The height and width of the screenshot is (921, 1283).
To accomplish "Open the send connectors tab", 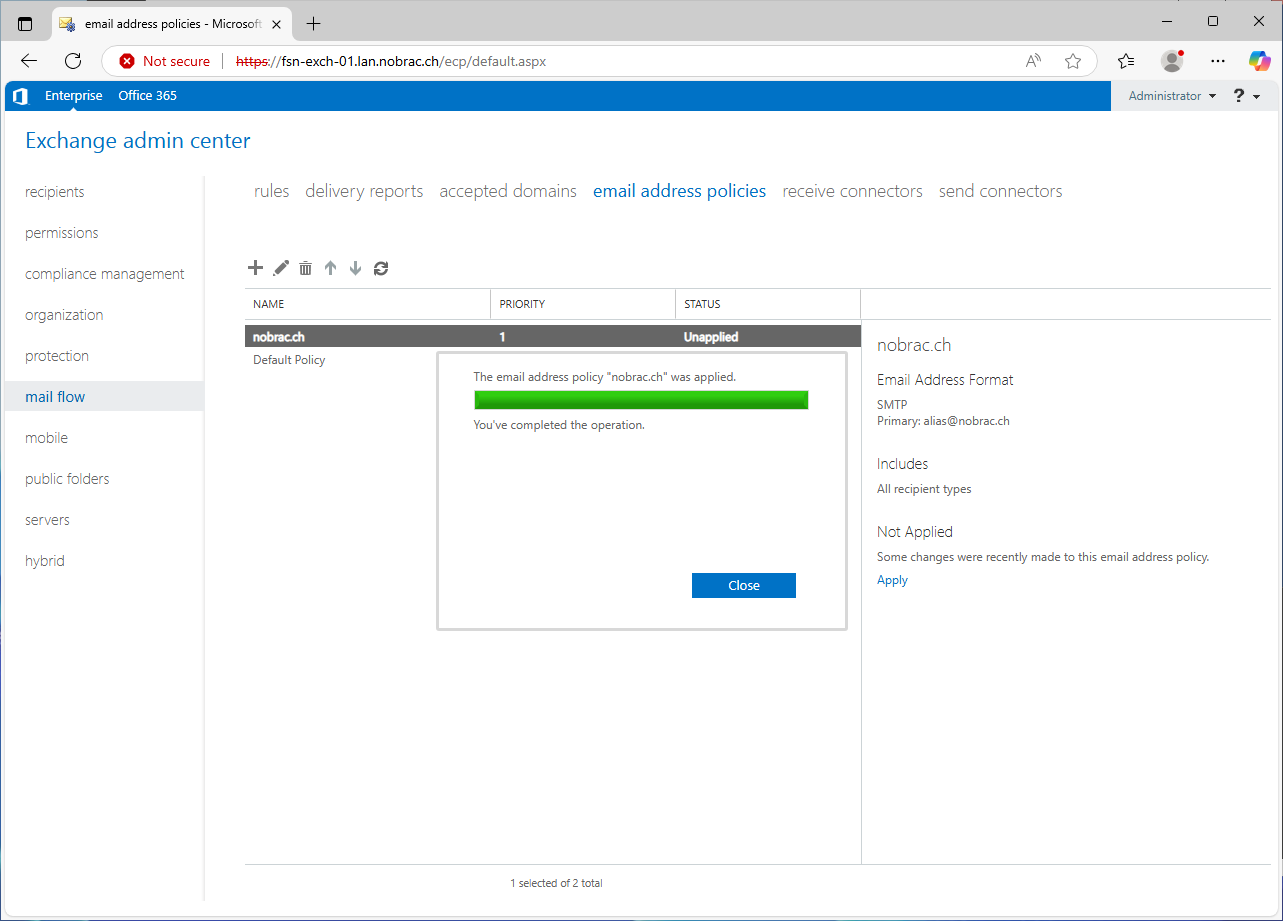I will pyautogui.click(x=1000, y=191).
